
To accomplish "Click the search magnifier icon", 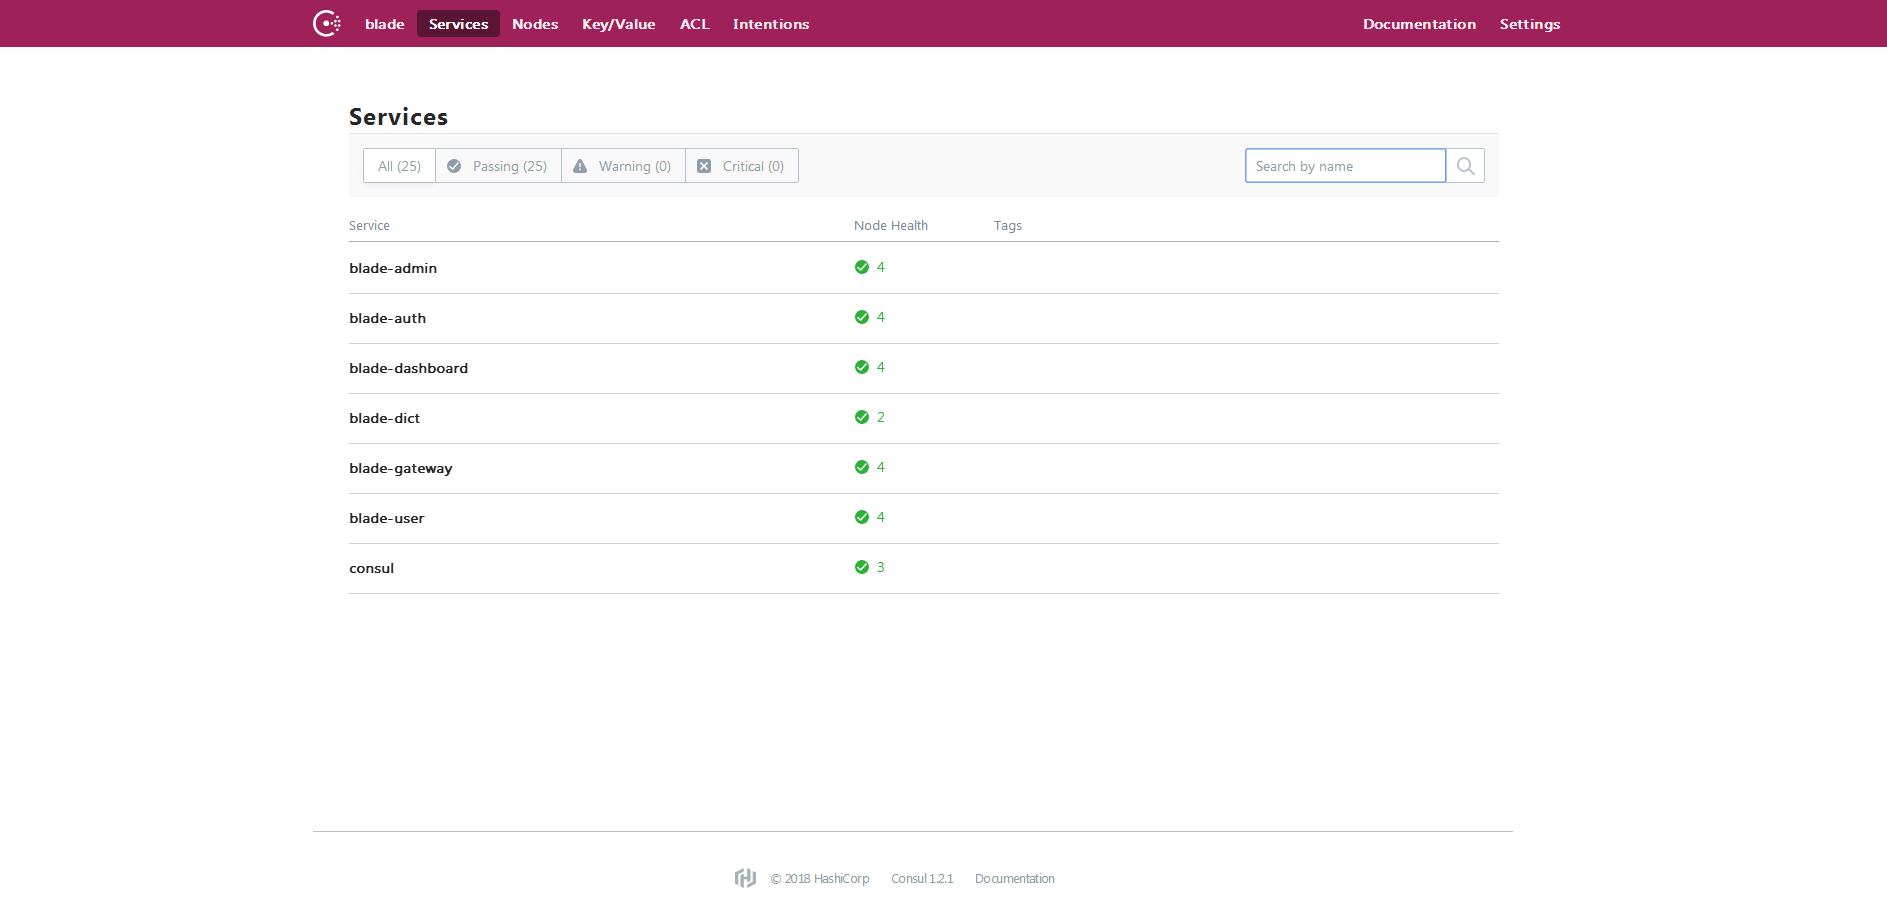I will coord(1465,166).
